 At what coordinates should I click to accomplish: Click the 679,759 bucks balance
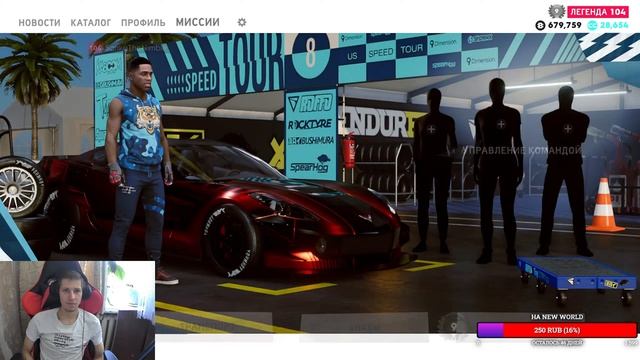565,25
